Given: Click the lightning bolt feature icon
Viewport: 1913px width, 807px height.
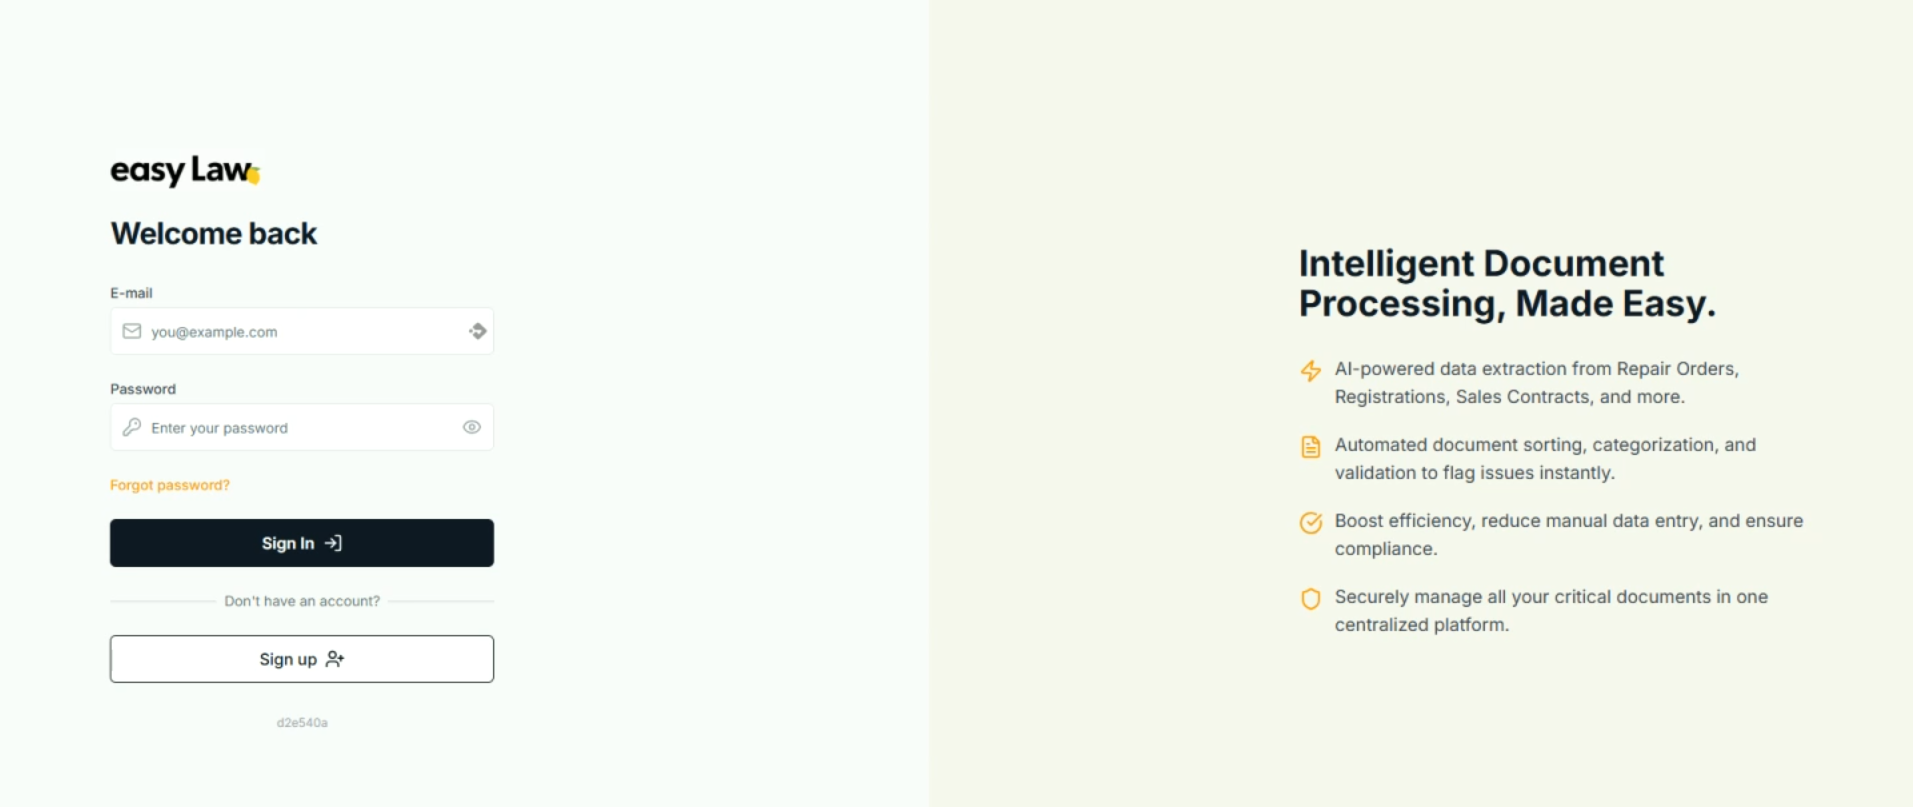Looking at the screenshot, I should click(1310, 371).
